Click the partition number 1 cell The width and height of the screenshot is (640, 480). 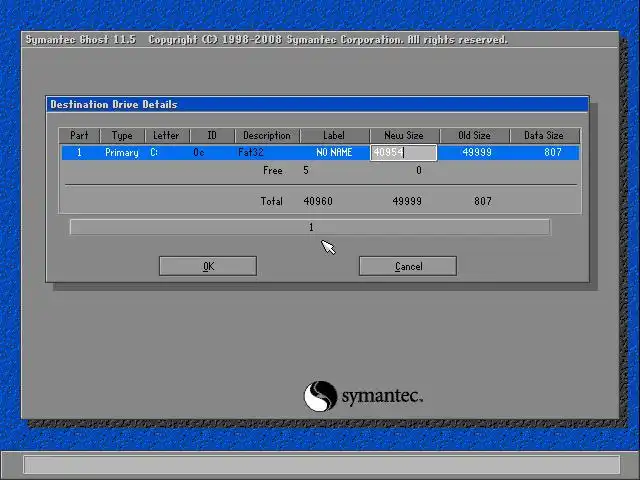79,153
